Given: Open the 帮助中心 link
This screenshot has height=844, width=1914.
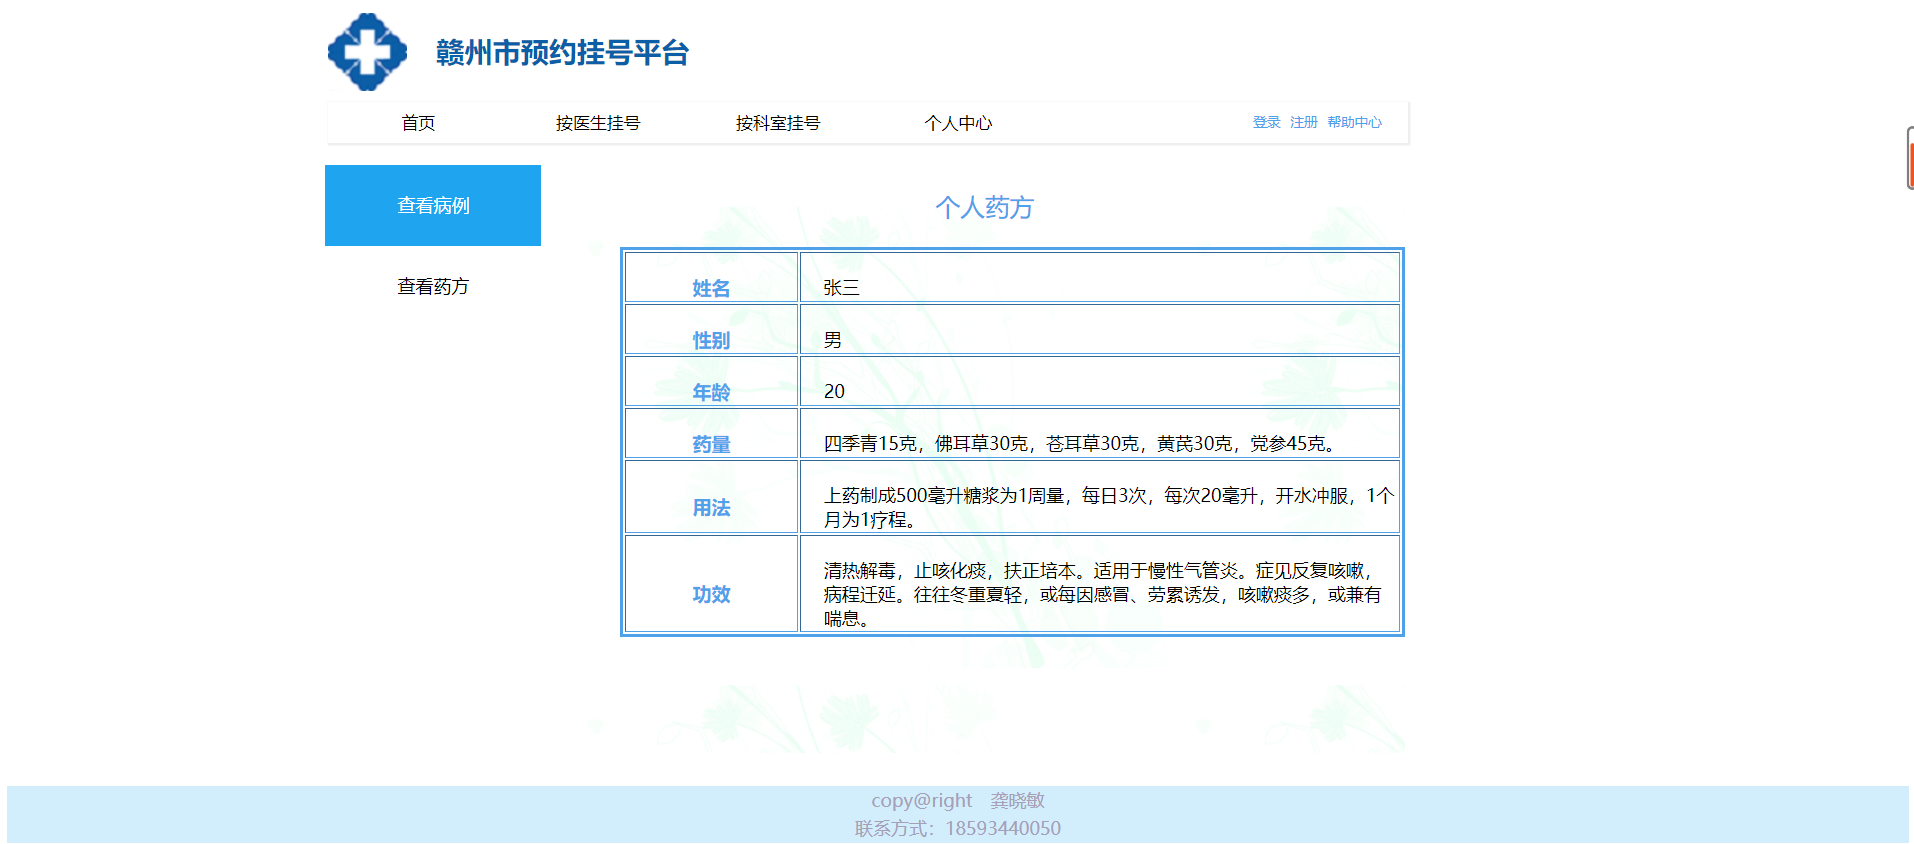Looking at the screenshot, I should pyautogui.click(x=1354, y=122).
